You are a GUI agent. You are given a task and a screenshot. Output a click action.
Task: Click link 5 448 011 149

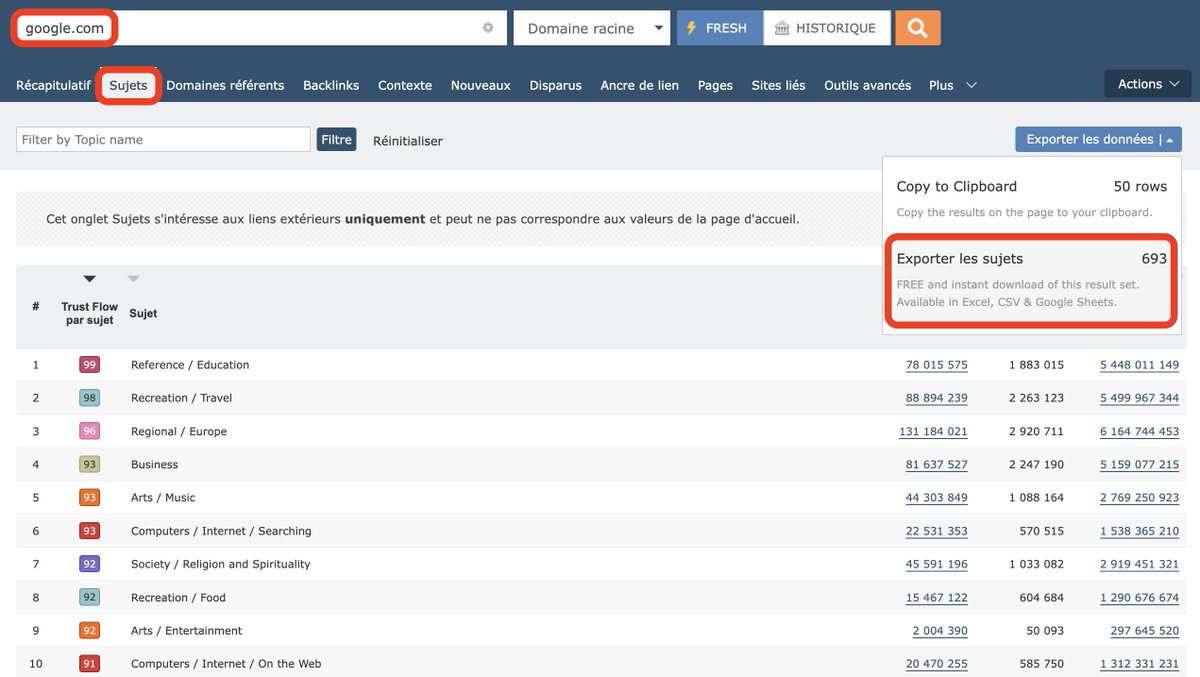(x=1139, y=365)
